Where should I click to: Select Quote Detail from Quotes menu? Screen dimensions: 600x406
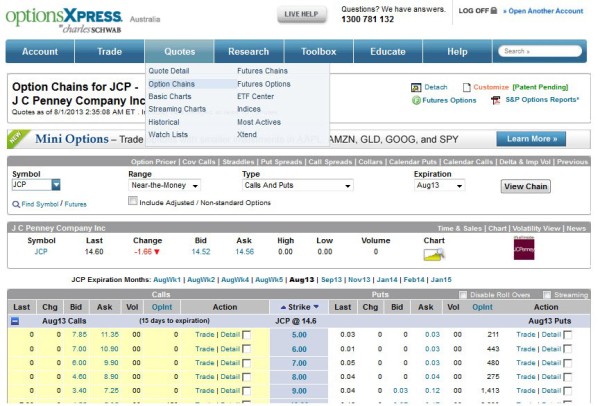click(169, 71)
